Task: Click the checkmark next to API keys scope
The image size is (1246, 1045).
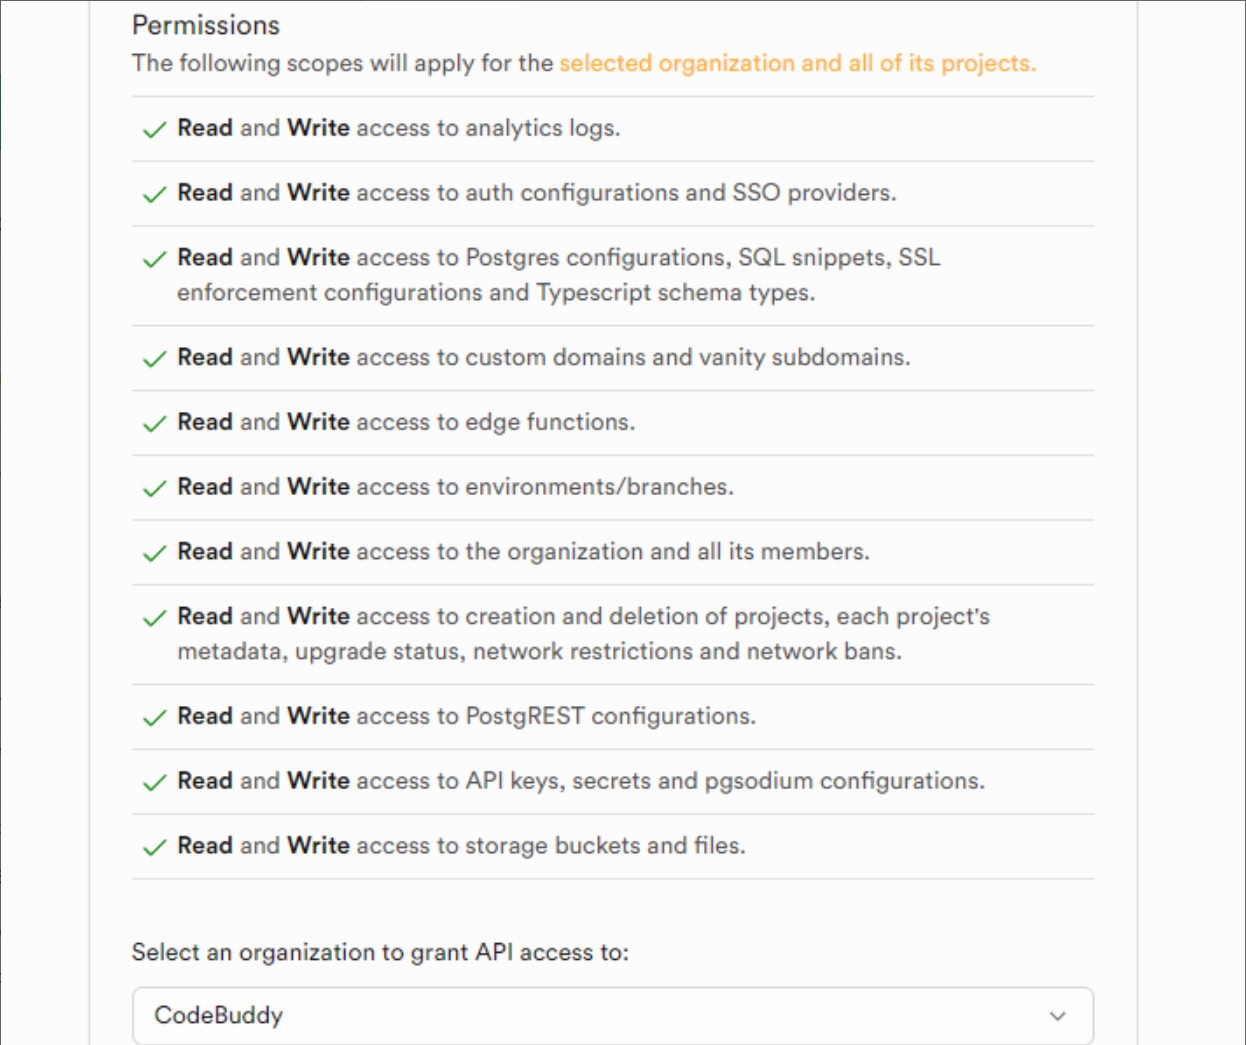Action: tap(154, 783)
